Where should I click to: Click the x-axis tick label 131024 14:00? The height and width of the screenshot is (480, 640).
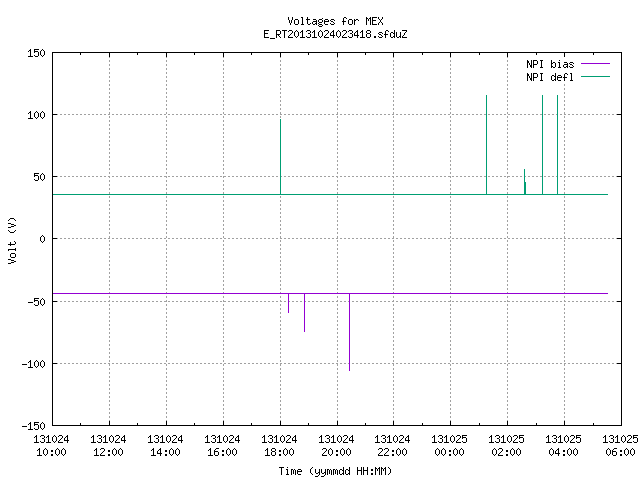click(x=165, y=446)
